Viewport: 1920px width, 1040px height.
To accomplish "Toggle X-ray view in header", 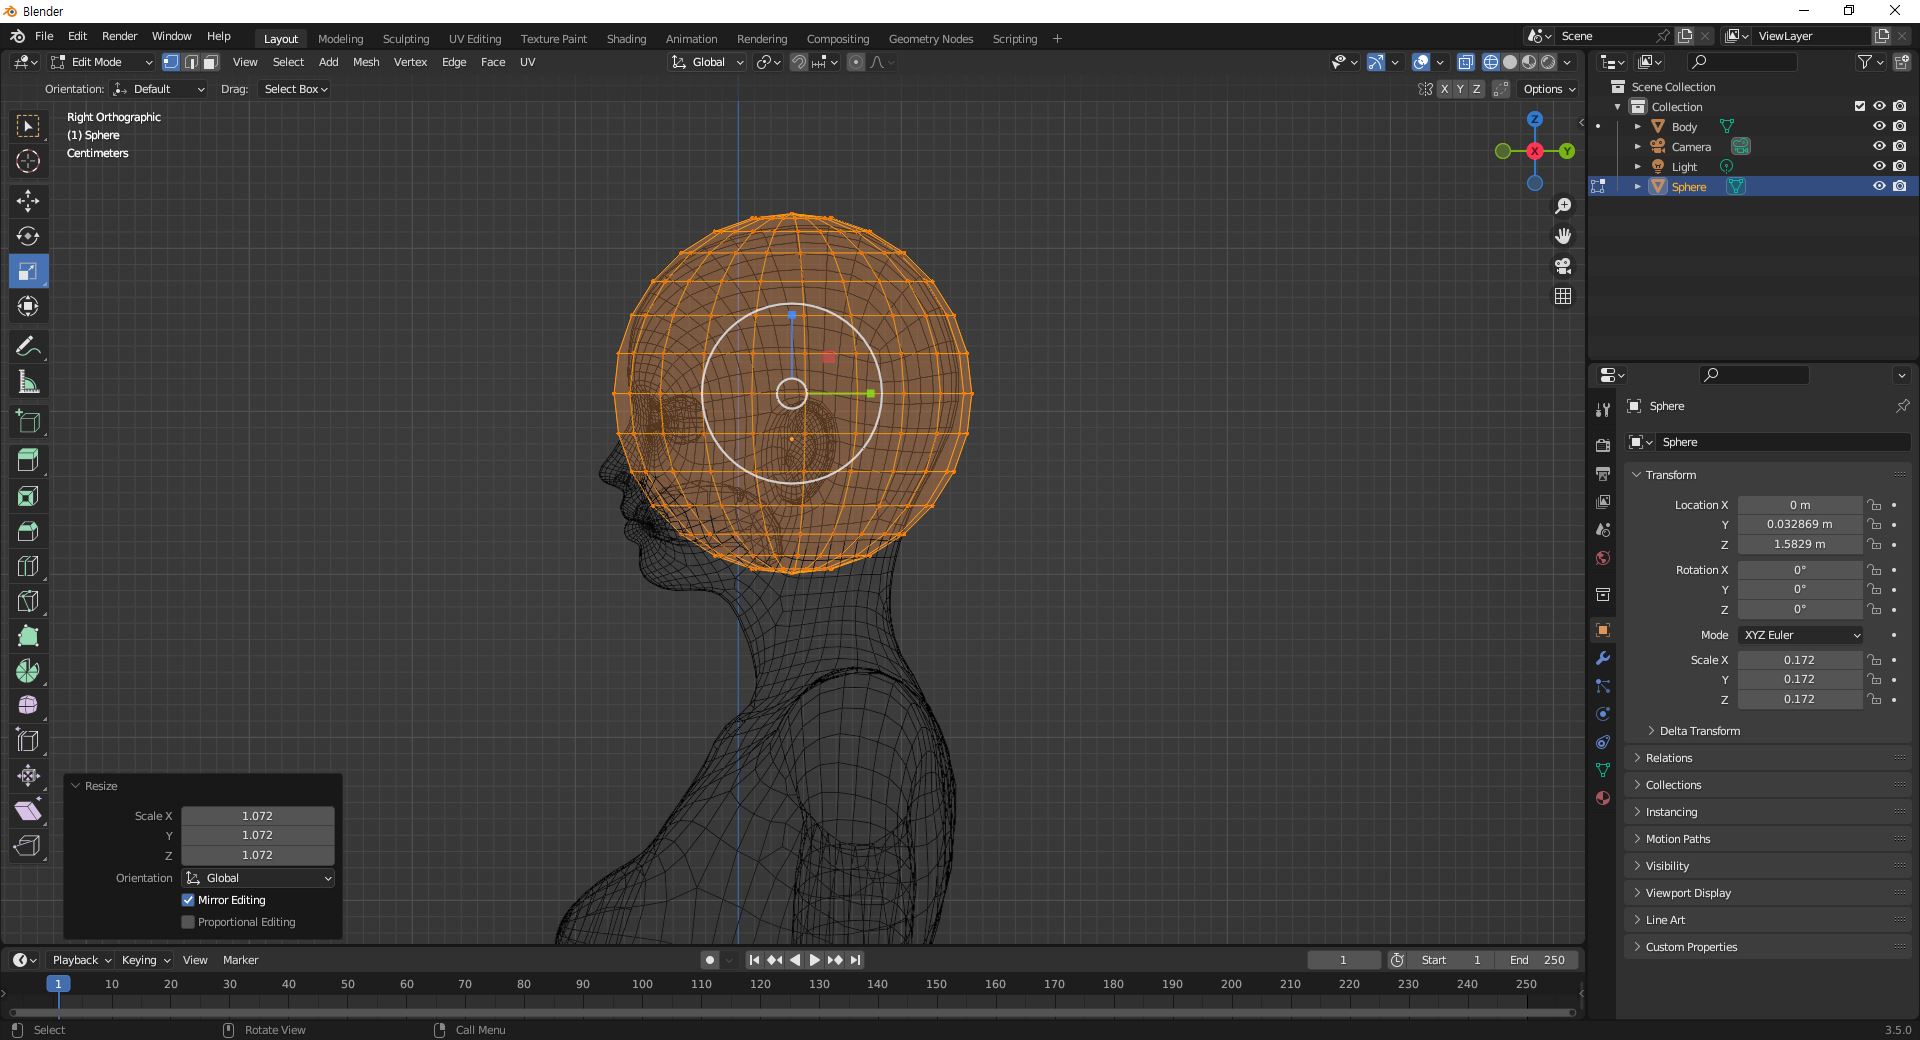I will tap(1465, 62).
